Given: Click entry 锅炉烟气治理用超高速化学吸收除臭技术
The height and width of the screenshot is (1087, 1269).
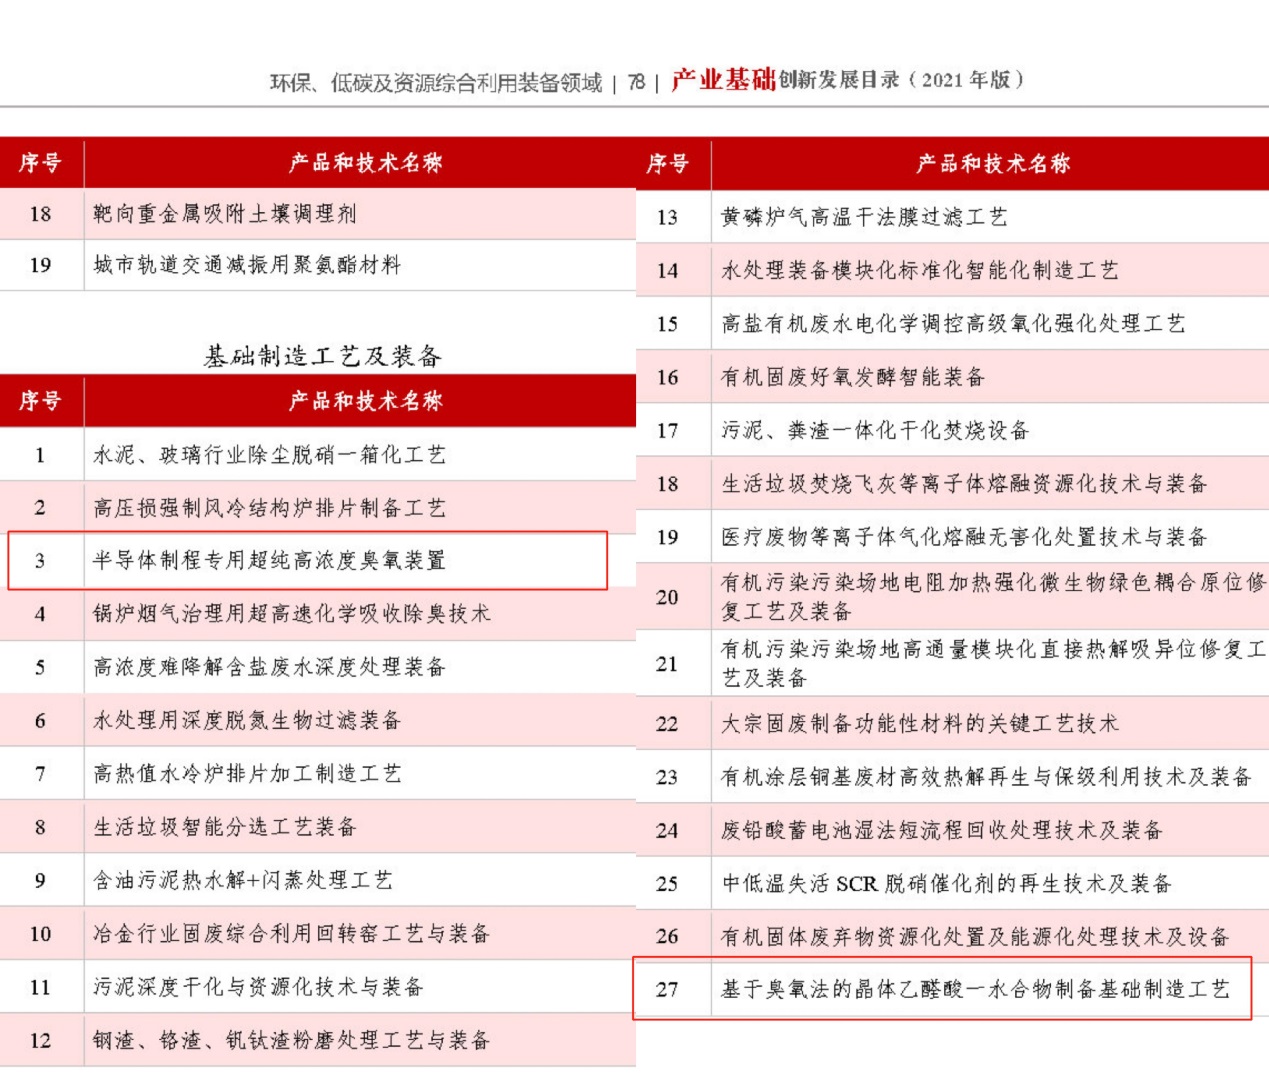Looking at the screenshot, I should point(291,614).
